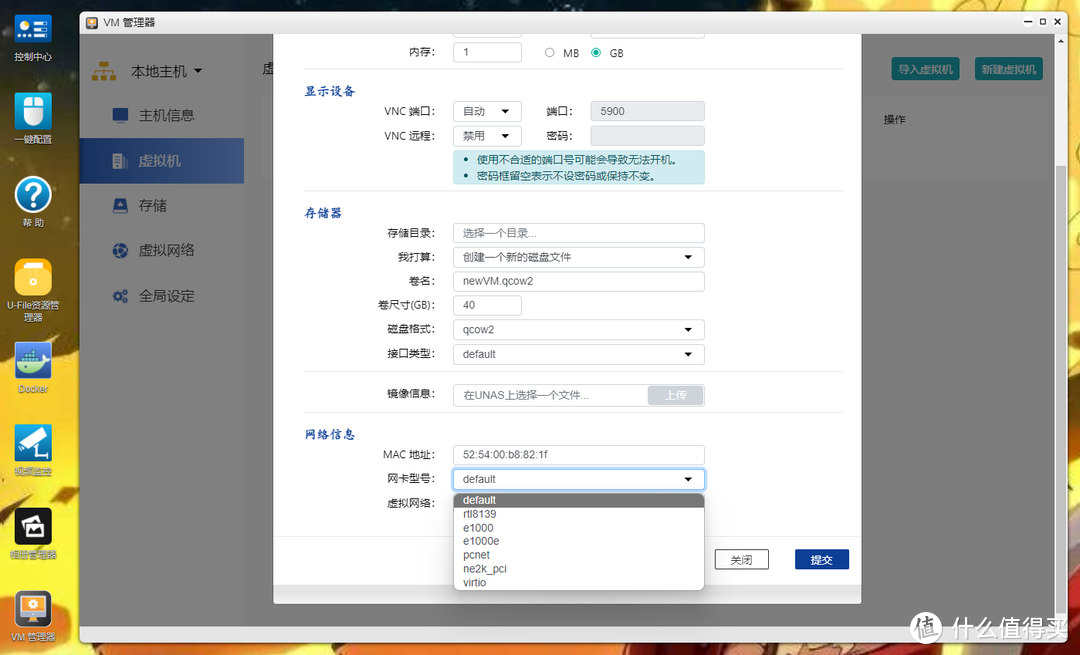
Task: Edit the MAC address input field
Action: [x=578, y=454]
